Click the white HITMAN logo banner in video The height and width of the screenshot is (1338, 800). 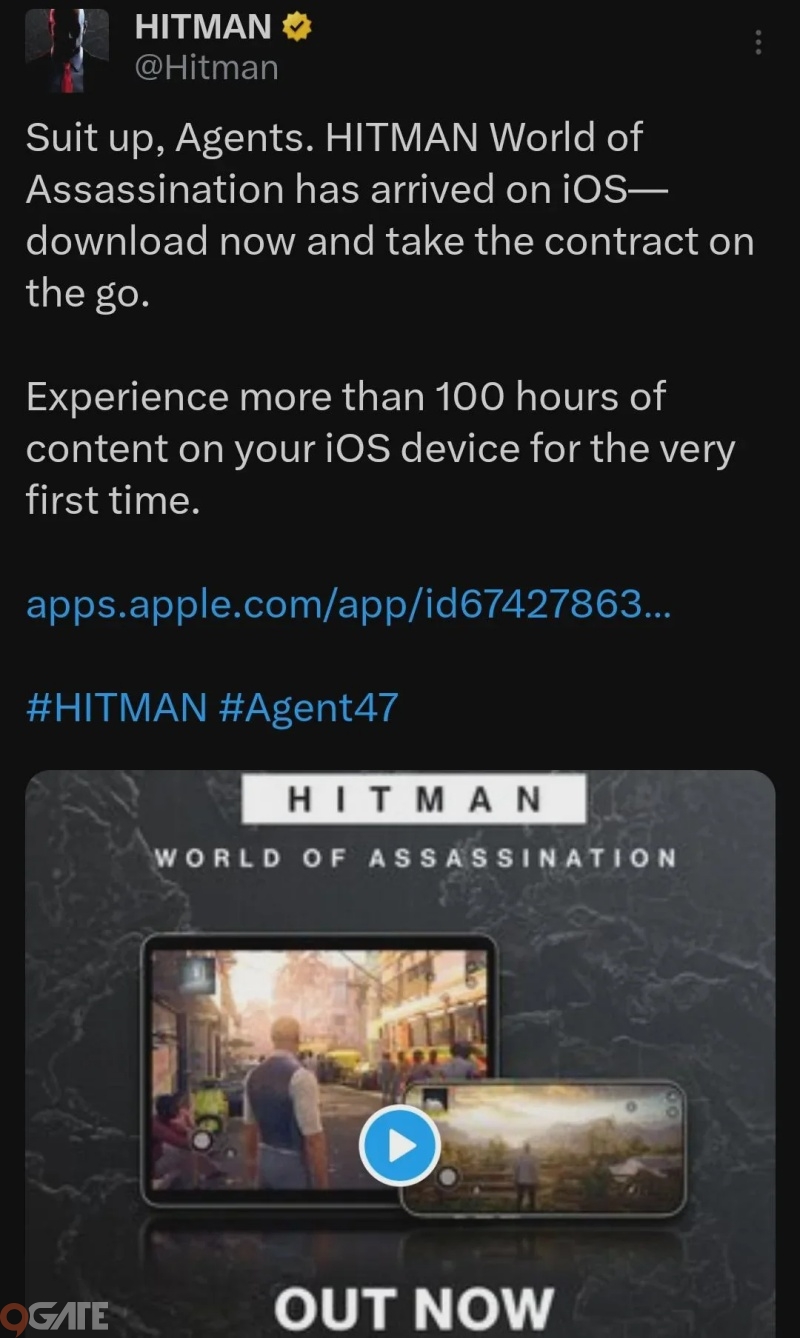coord(414,800)
